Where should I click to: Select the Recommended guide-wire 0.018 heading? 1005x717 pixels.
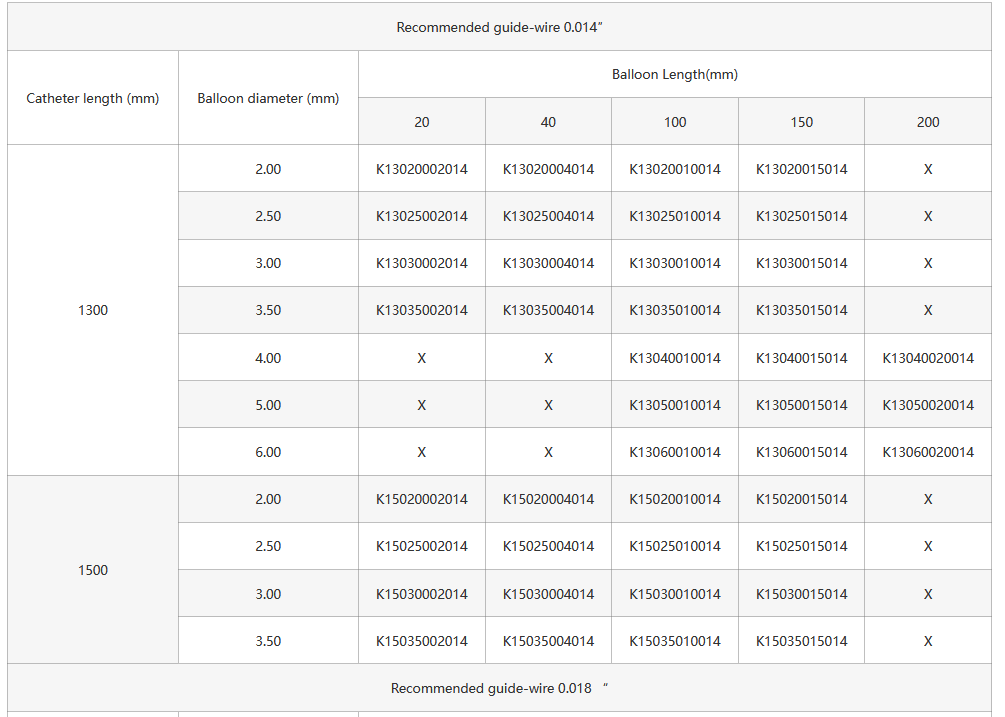point(499,688)
